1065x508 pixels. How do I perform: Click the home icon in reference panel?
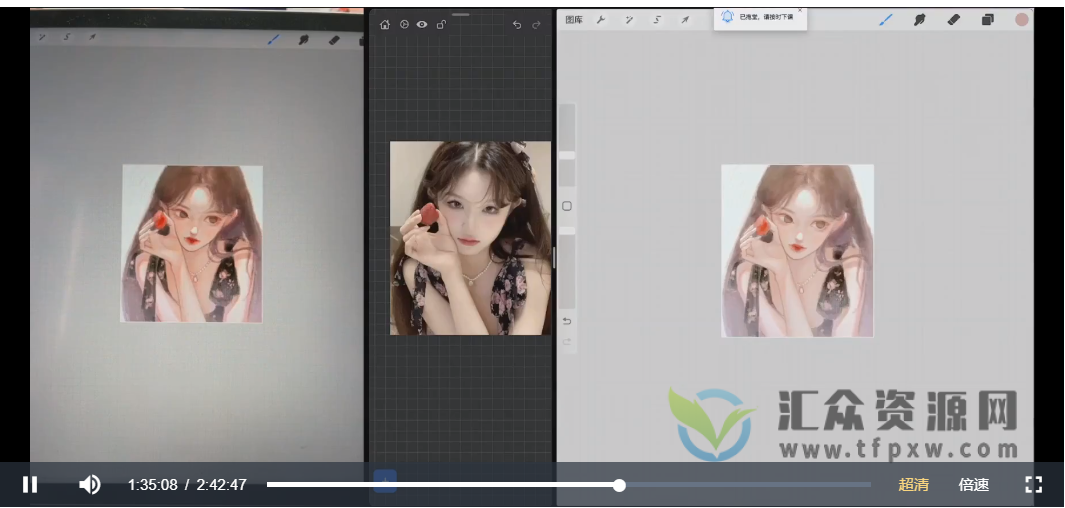pyautogui.click(x=385, y=25)
